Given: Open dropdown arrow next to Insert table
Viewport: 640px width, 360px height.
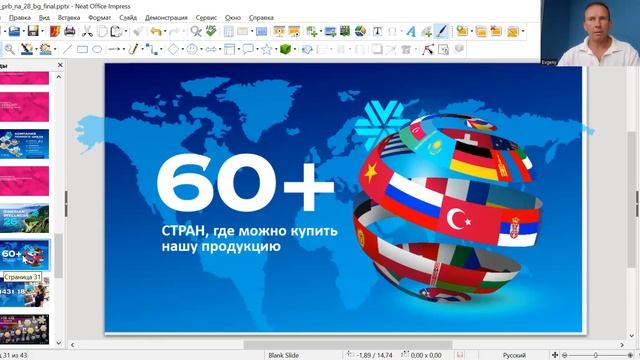Looking at the screenshot, I should pyautogui.click(x=321, y=31).
